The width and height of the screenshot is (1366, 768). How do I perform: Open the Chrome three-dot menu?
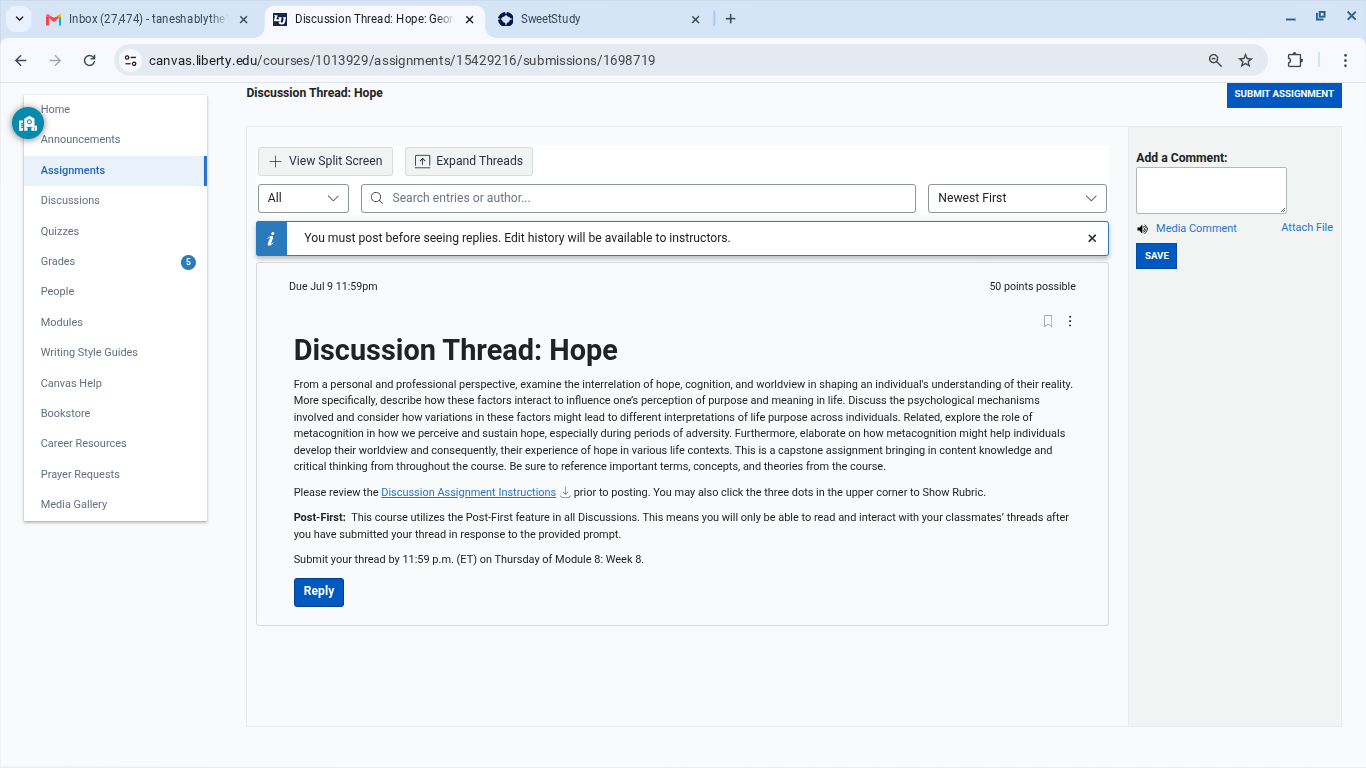(1345, 60)
